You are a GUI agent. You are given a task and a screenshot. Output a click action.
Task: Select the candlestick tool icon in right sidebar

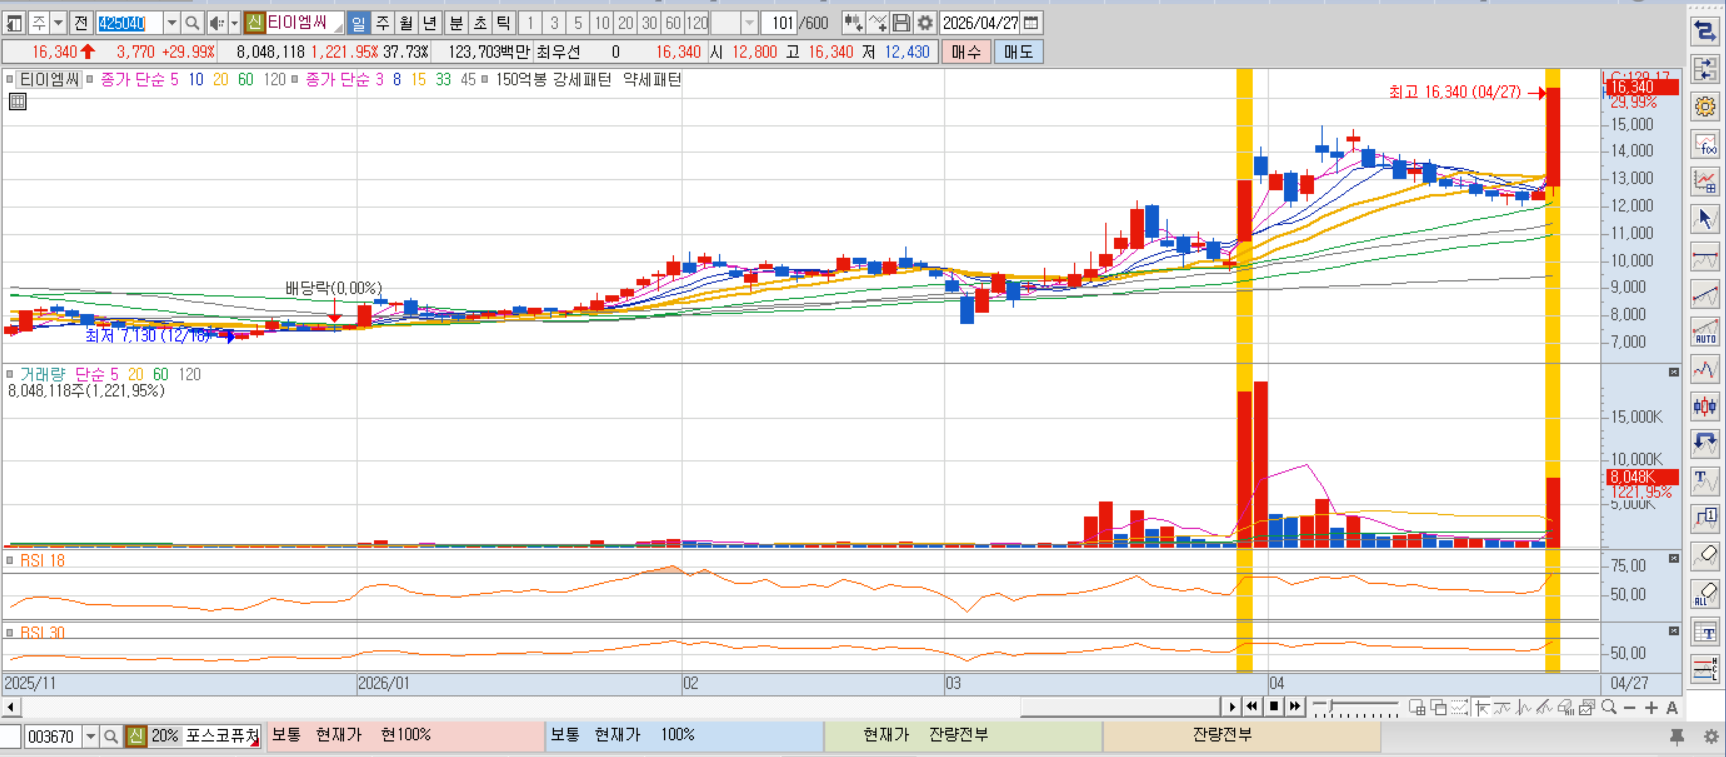tap(1705, 406)
